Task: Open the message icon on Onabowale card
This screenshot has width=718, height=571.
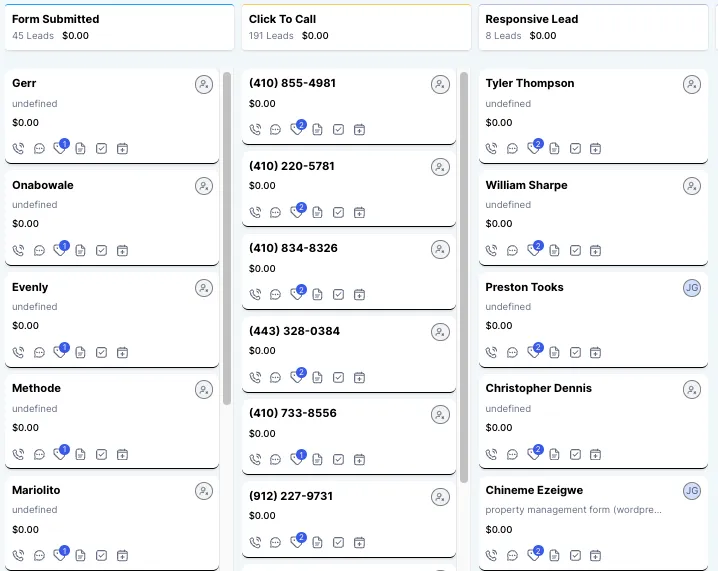Action: point(39,250)
